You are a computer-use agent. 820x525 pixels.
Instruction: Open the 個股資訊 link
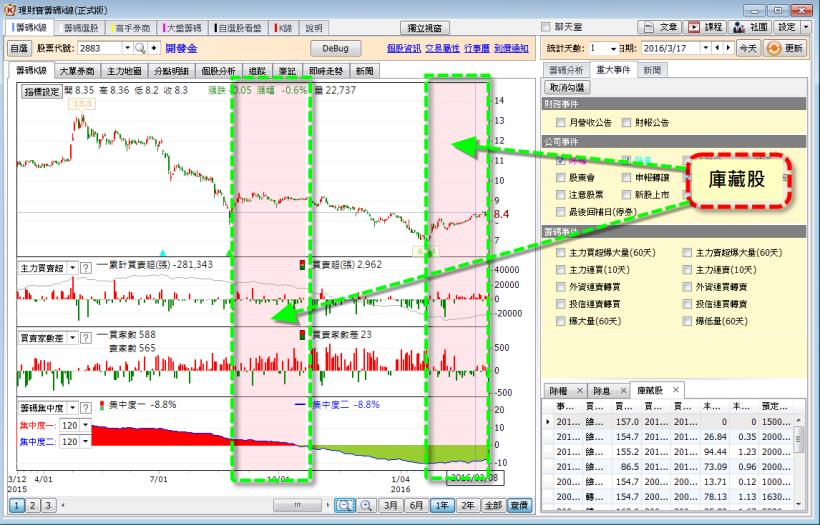coord(403,48)
